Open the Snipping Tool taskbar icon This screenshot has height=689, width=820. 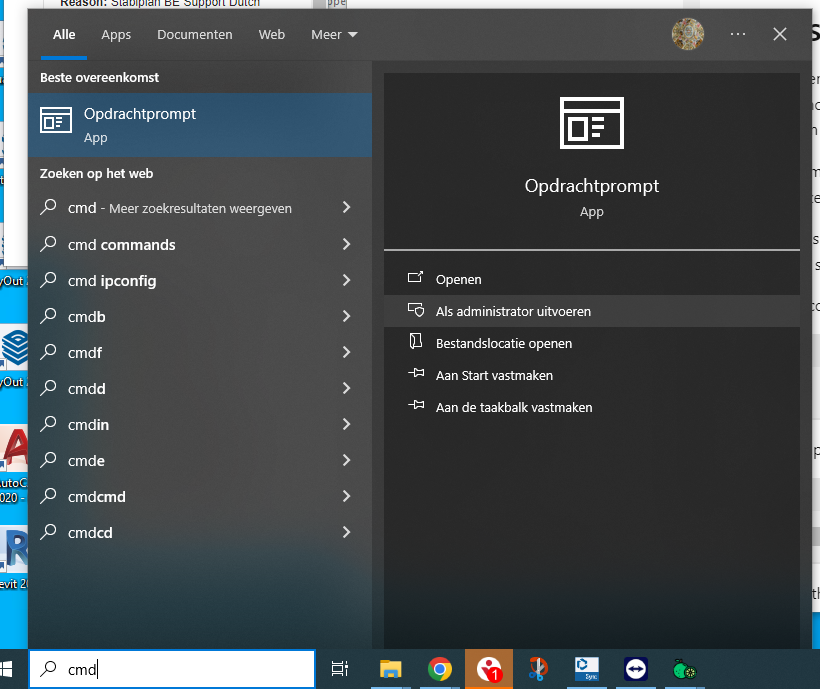[538, 669]
